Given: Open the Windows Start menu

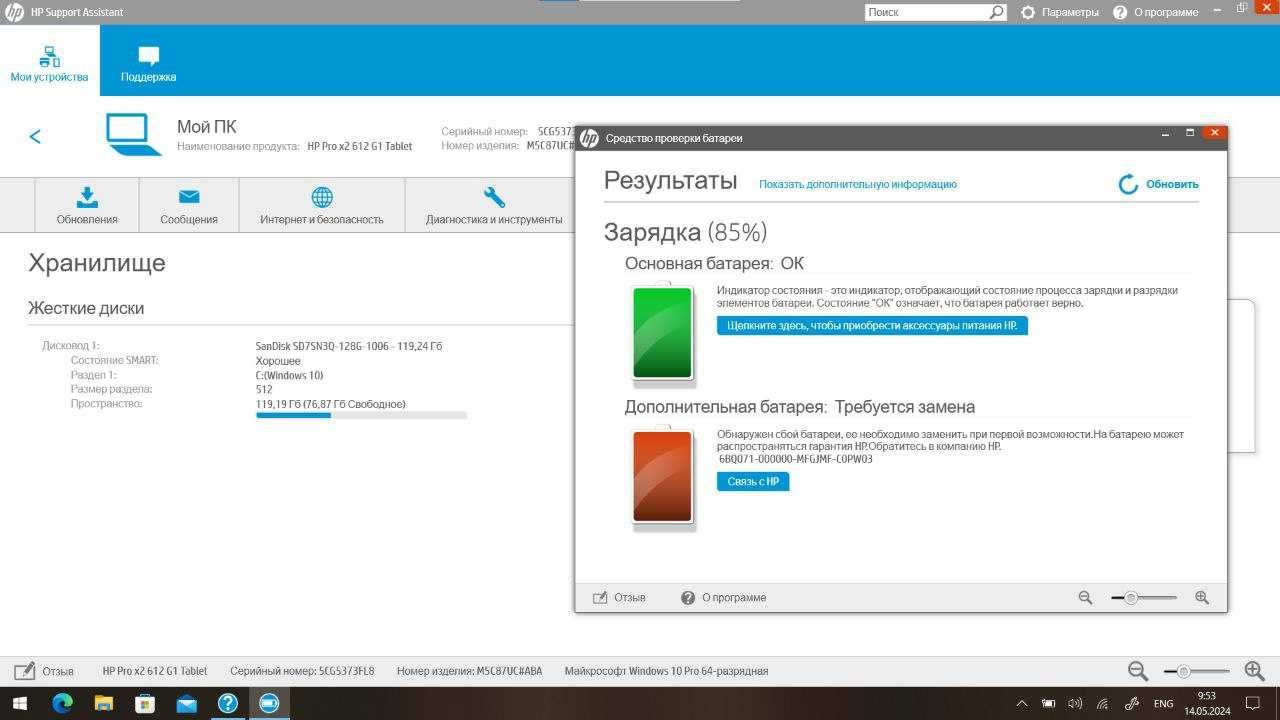Looking at the screenshot, I should coord(20,703).
